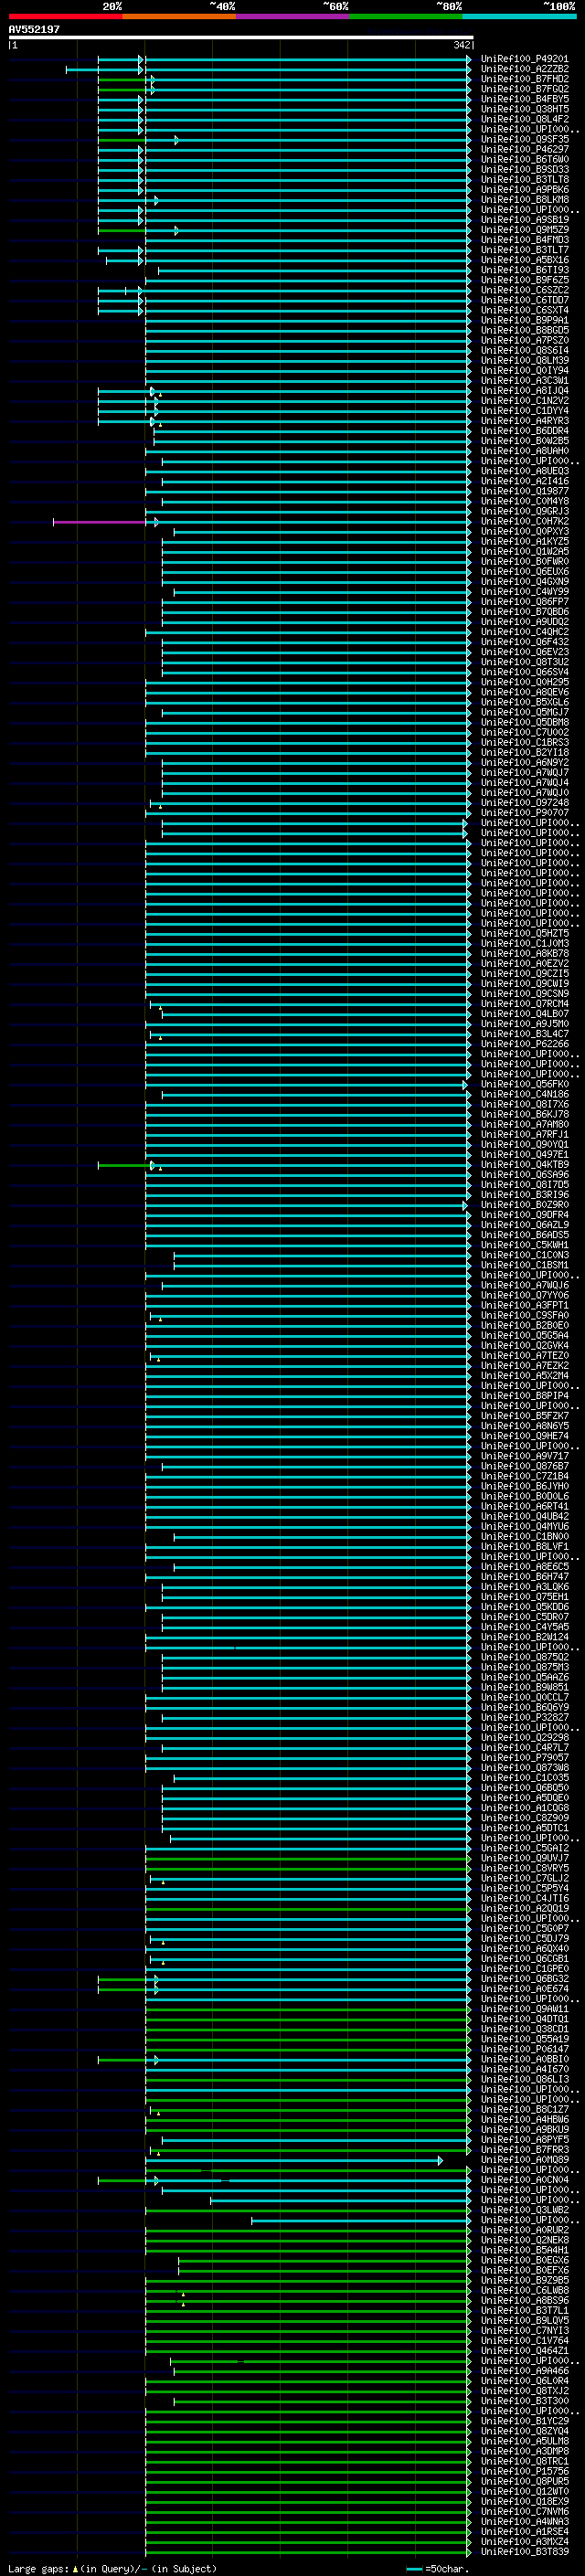The height and width of the screenshot is (2576, 585).
Task: Select hit label UniRef100_O97248
Action: [525, 803]
